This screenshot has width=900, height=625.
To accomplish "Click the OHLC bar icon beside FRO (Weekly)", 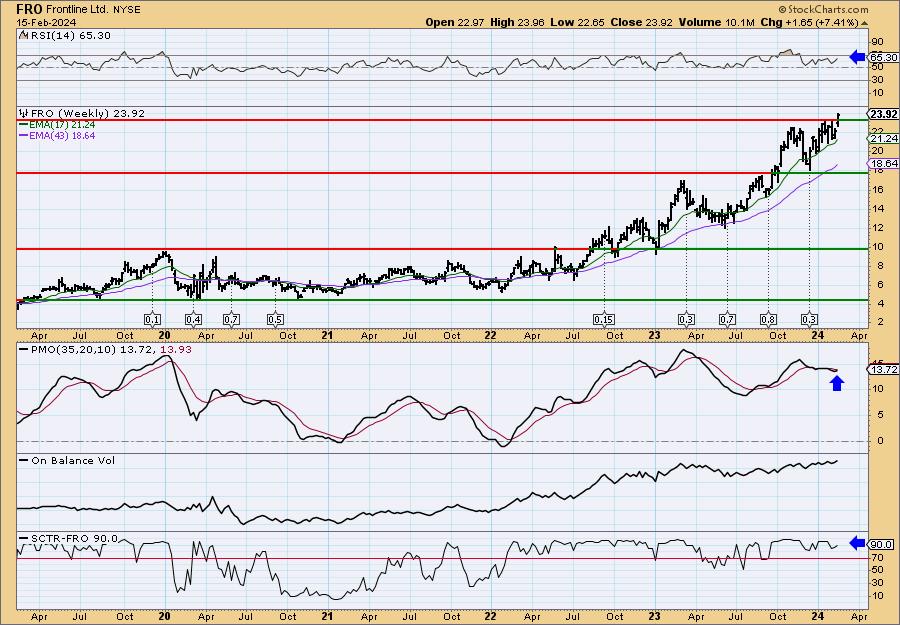I will (x=23, y=114).
